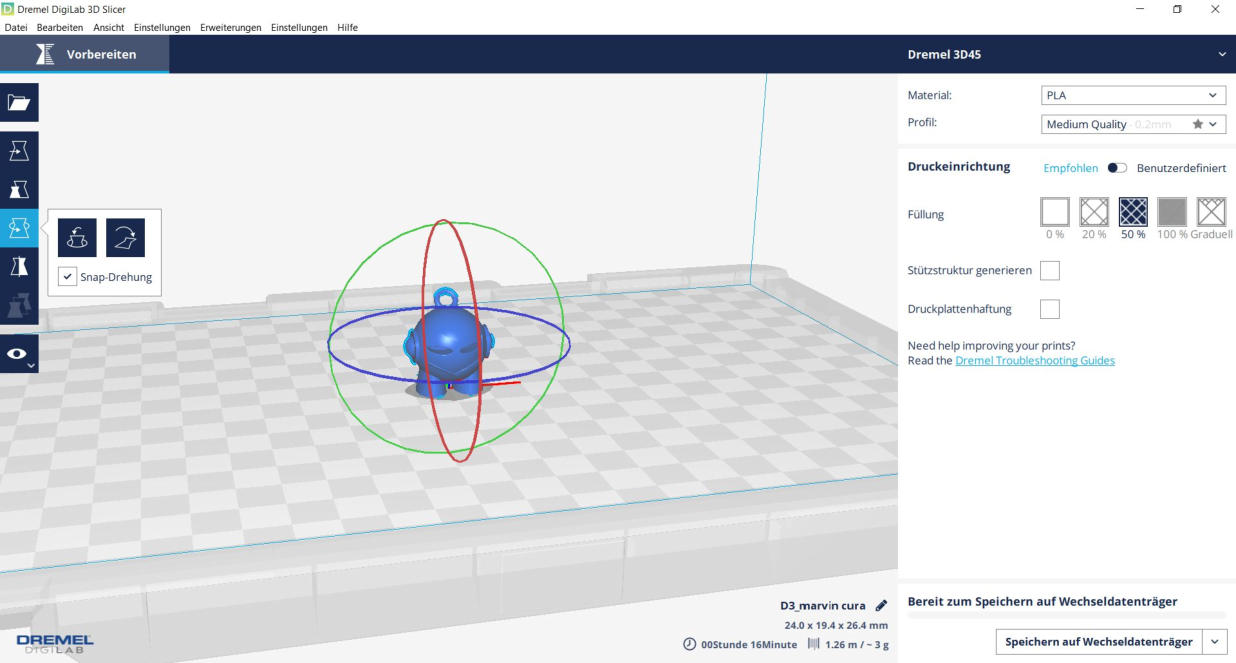Switch to the Vorbereiten tab
This screenshot has height=663, width=1236.
click(x=84, y=54)
